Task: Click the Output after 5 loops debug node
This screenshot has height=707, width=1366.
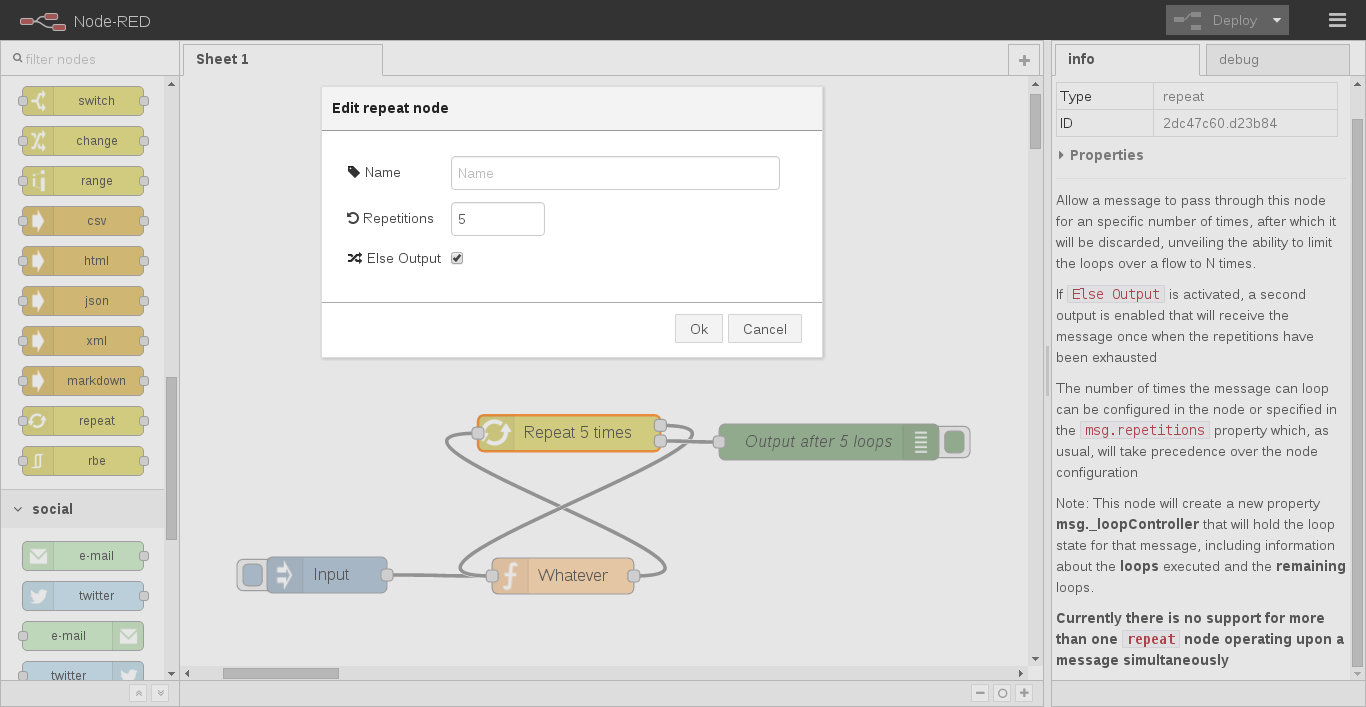Action: [x=829, y=442]
